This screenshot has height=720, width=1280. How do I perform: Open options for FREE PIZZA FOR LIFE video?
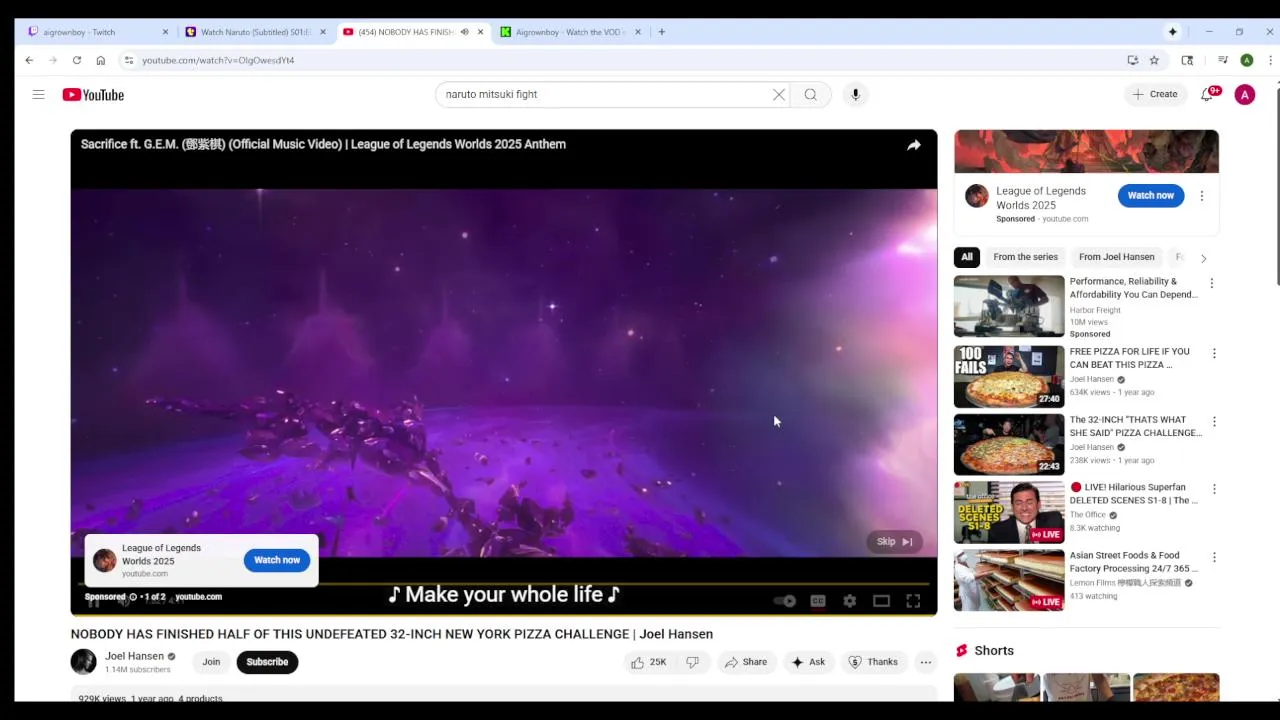pos(1214,353)
